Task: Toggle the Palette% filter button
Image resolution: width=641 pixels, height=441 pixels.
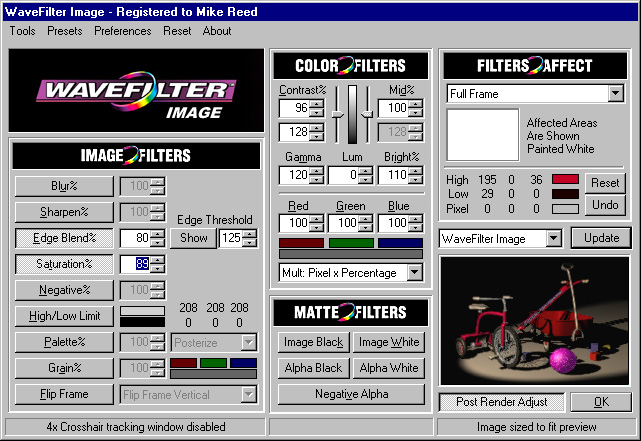Action: pos(64,342)
